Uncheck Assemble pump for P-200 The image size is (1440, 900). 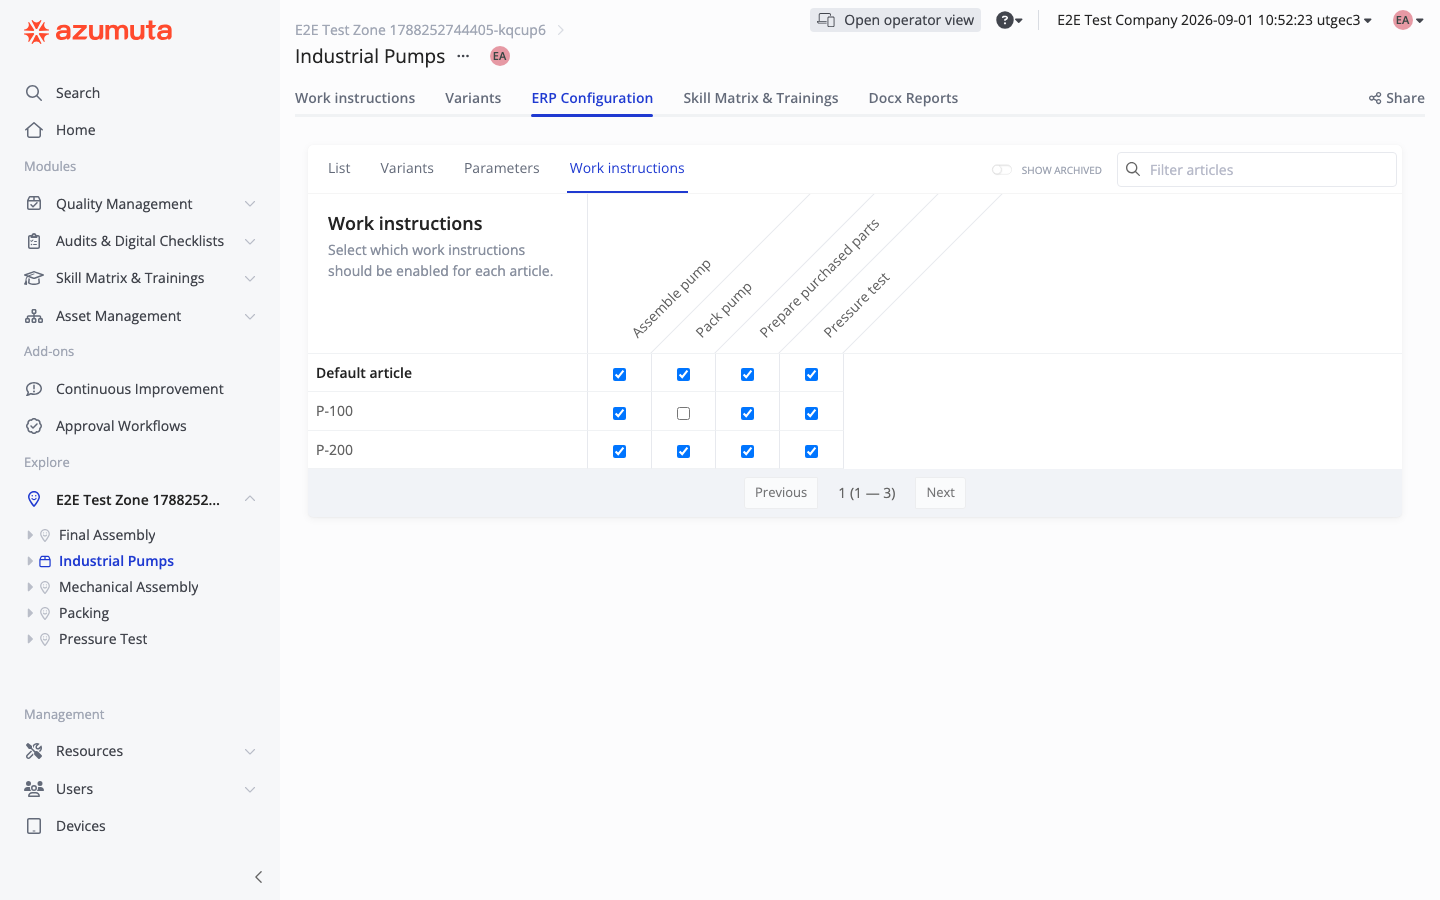619,451
